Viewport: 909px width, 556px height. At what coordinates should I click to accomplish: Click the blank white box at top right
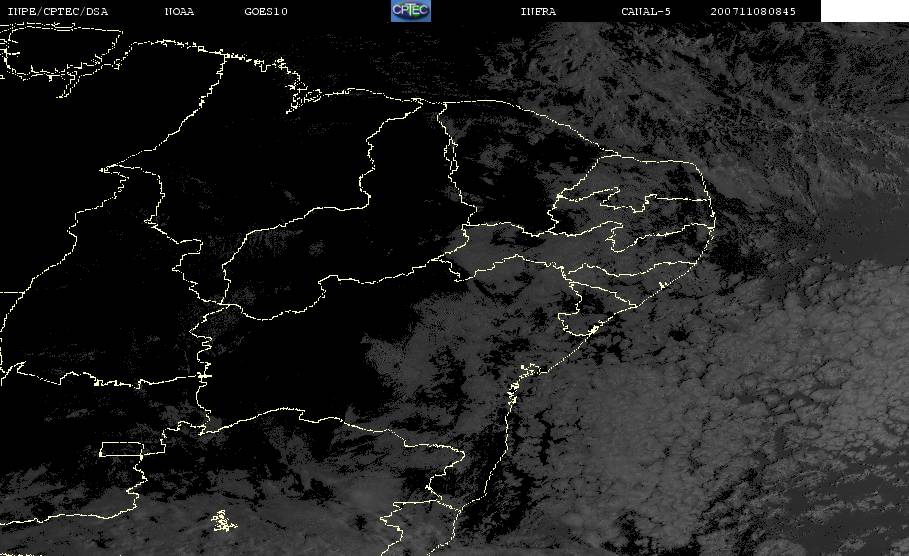coord(864,11)
